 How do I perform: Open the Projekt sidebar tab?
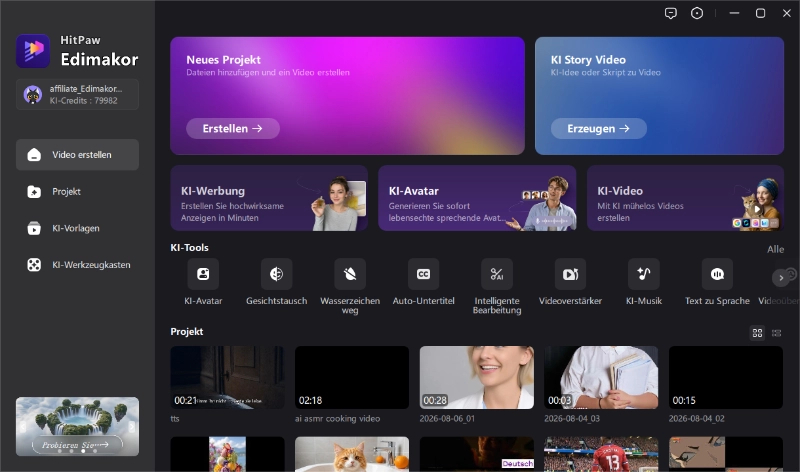pos(78,191)
